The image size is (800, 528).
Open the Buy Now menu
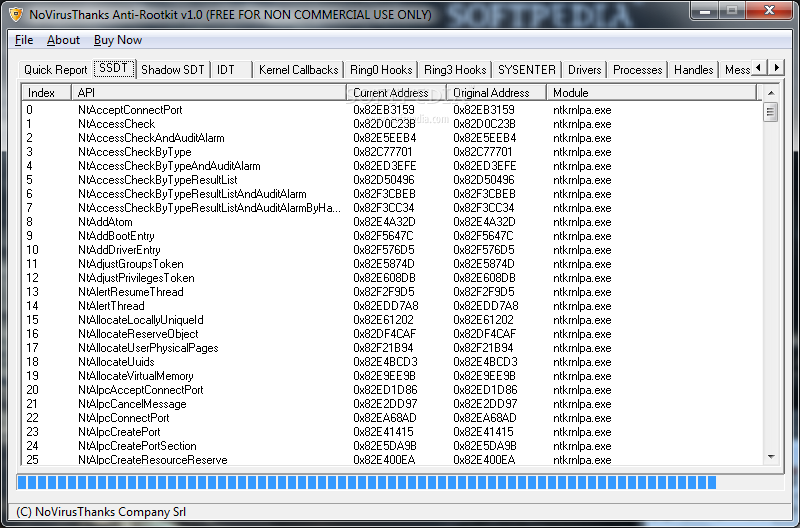pyautogui.click(x=118, y=40)
